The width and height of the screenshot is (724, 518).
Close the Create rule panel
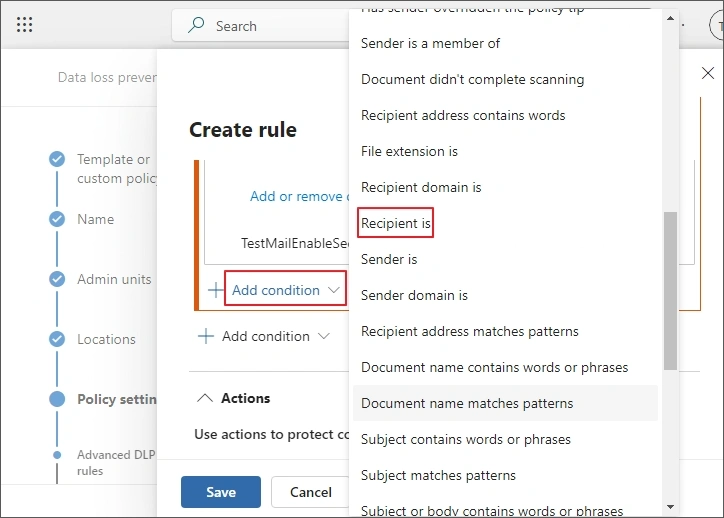click(707, 73)
